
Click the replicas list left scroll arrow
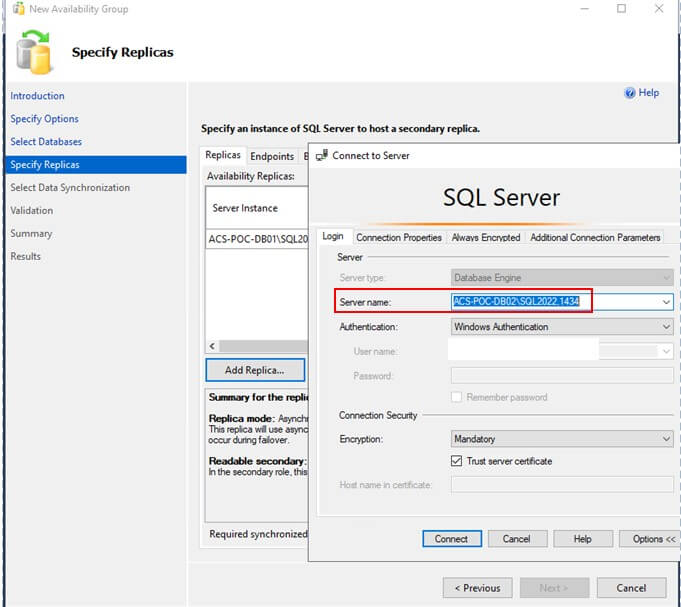[x=212, y=346]
